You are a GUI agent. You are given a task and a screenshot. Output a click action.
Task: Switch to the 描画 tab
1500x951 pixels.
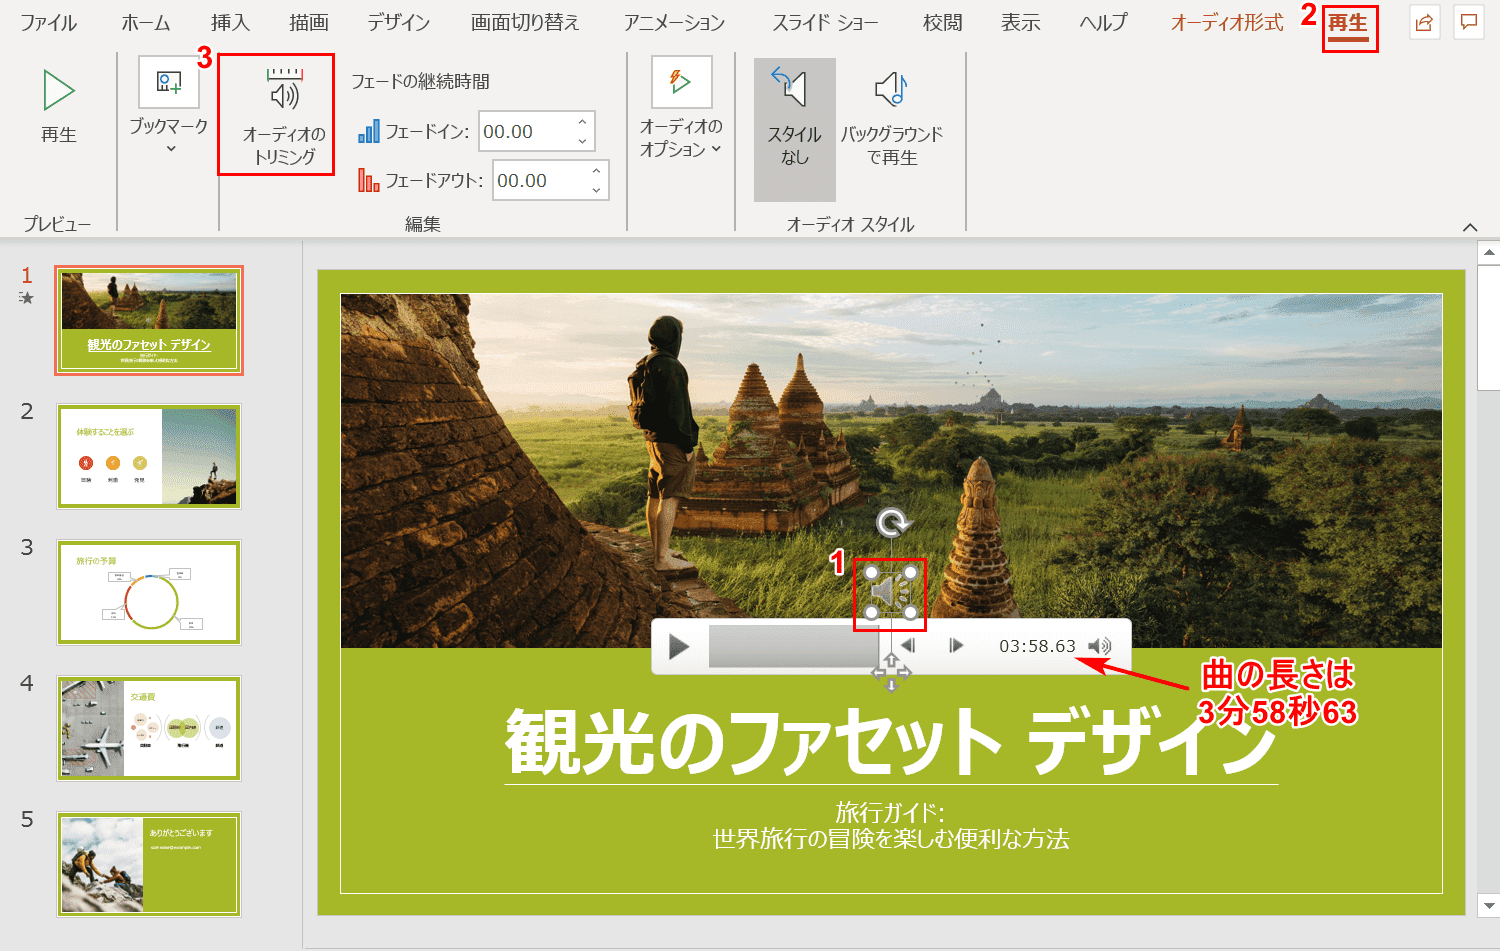[x=309, y=22]
